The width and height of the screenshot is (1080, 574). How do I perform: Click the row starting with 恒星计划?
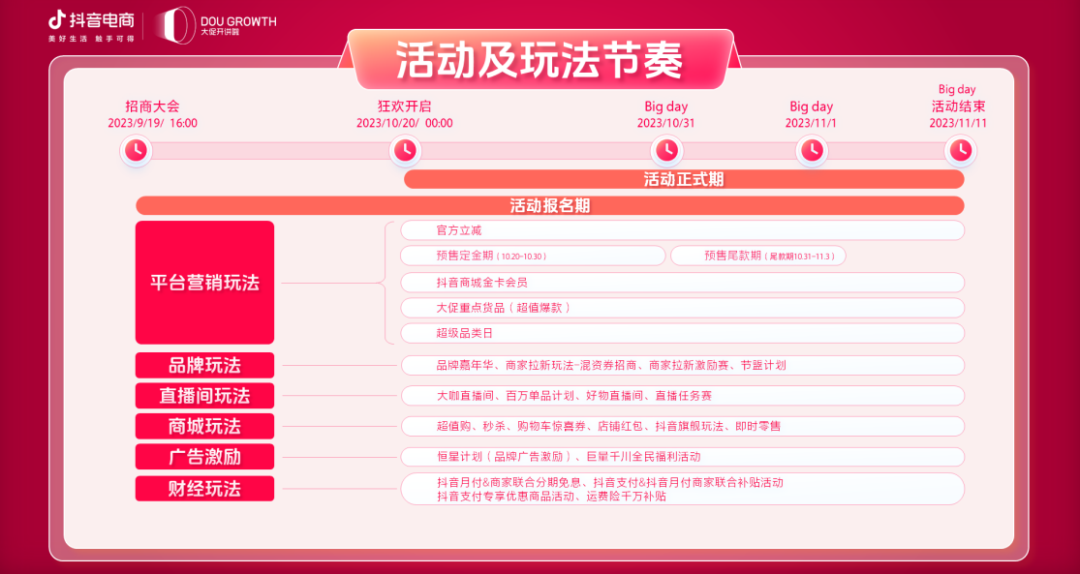682,457
